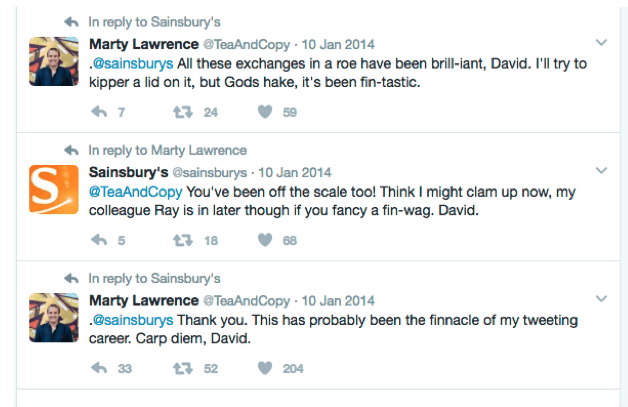
Task: Reply to the Sainsbury's tweet with 5 replies
Action: (99, 240)
